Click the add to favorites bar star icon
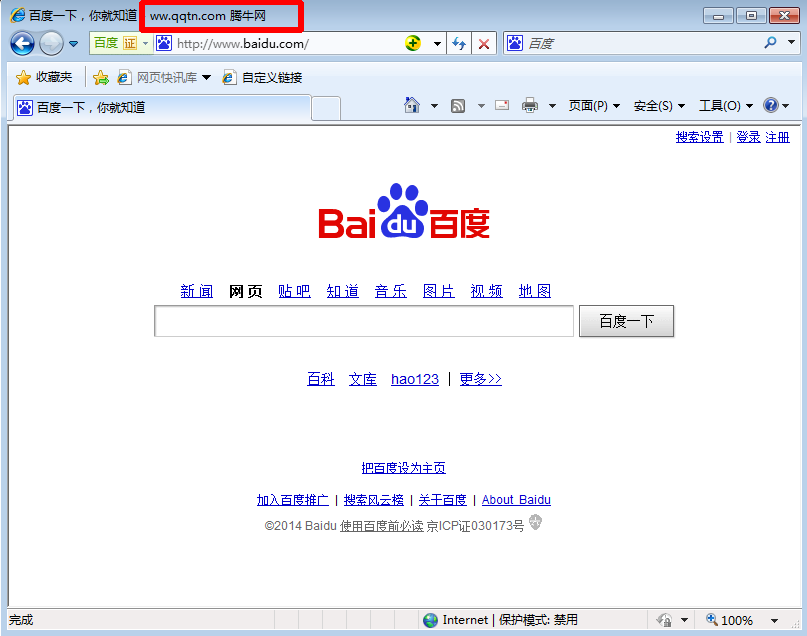 [100, 78]
